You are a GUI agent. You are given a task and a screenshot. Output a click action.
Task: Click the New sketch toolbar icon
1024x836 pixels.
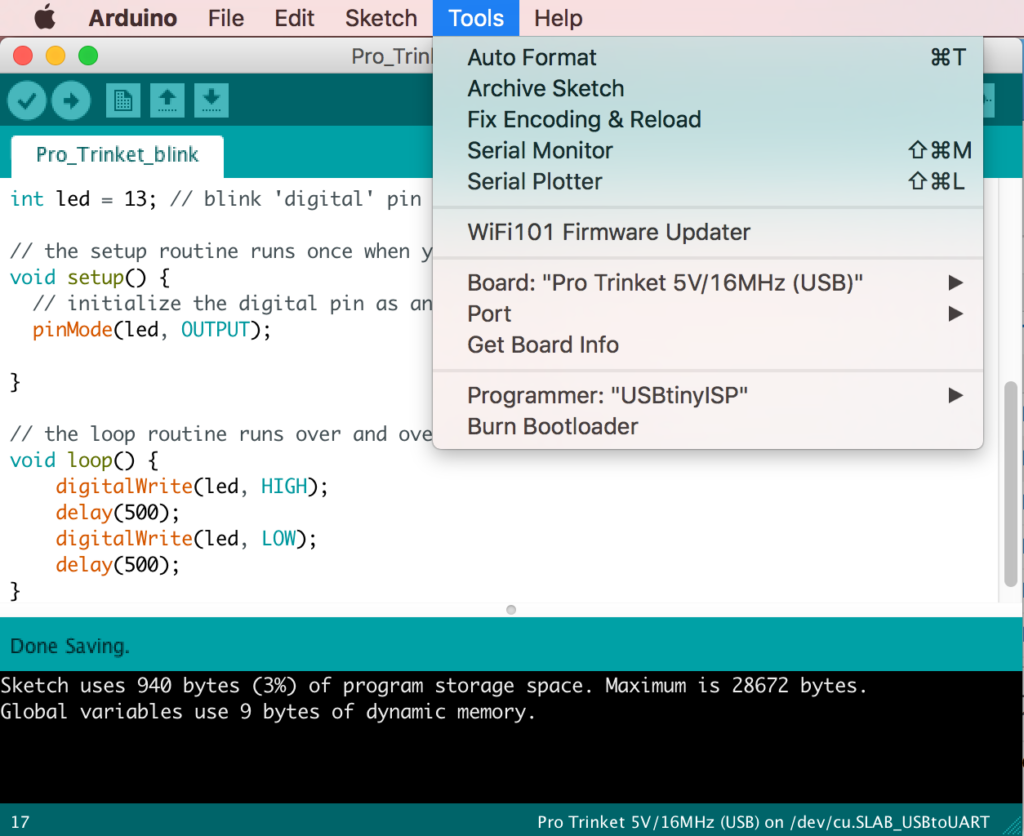coord(123,100)
